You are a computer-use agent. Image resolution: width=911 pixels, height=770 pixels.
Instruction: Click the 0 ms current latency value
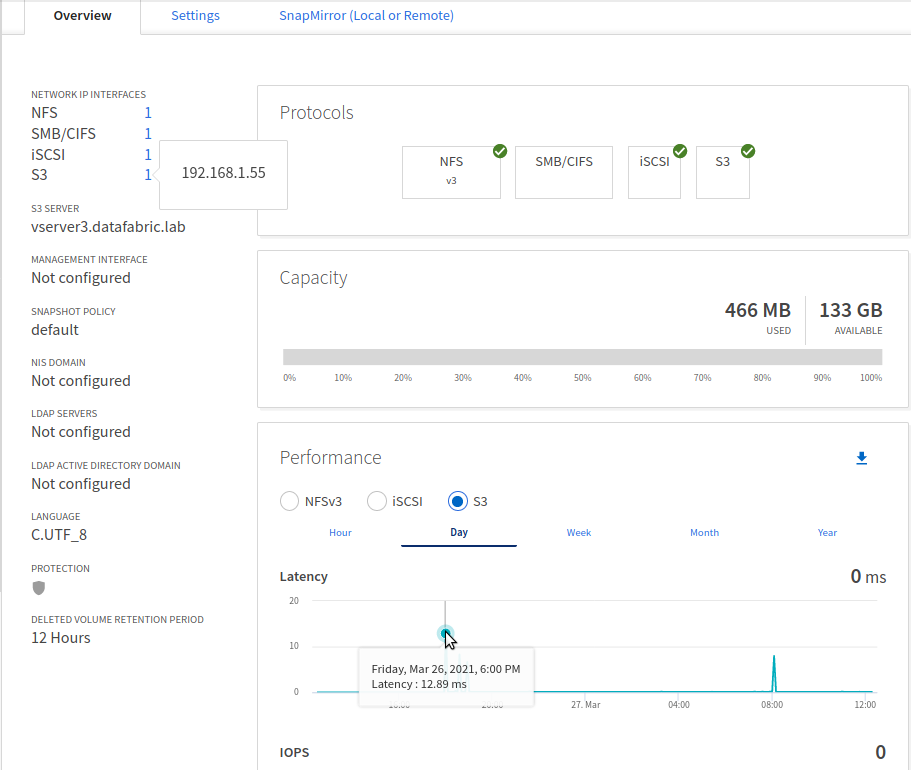tap(869, 576)
